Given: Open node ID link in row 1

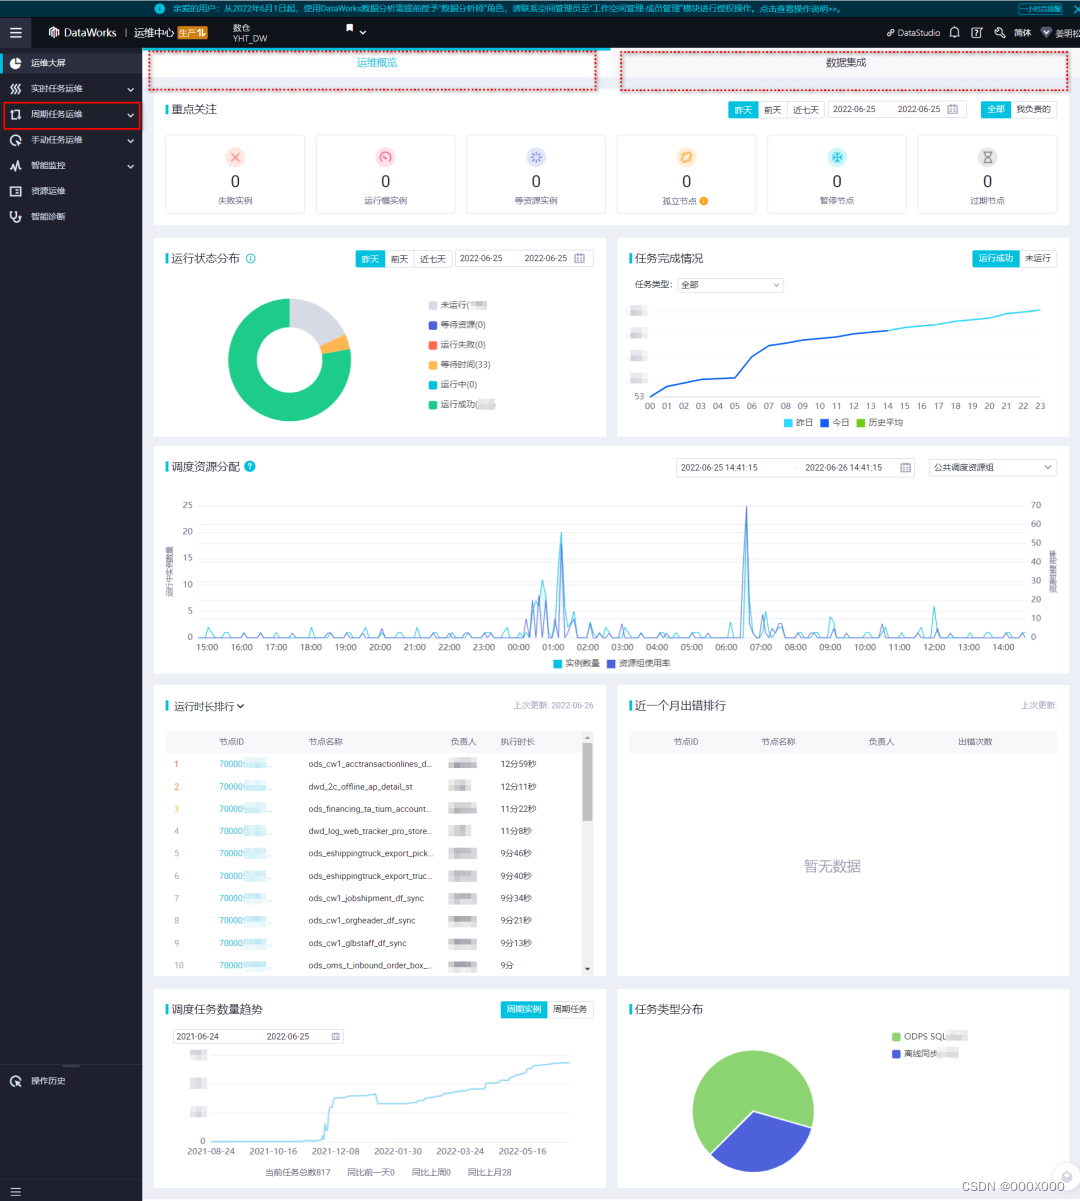Looking at the screenshot, I should coord(244,764).
